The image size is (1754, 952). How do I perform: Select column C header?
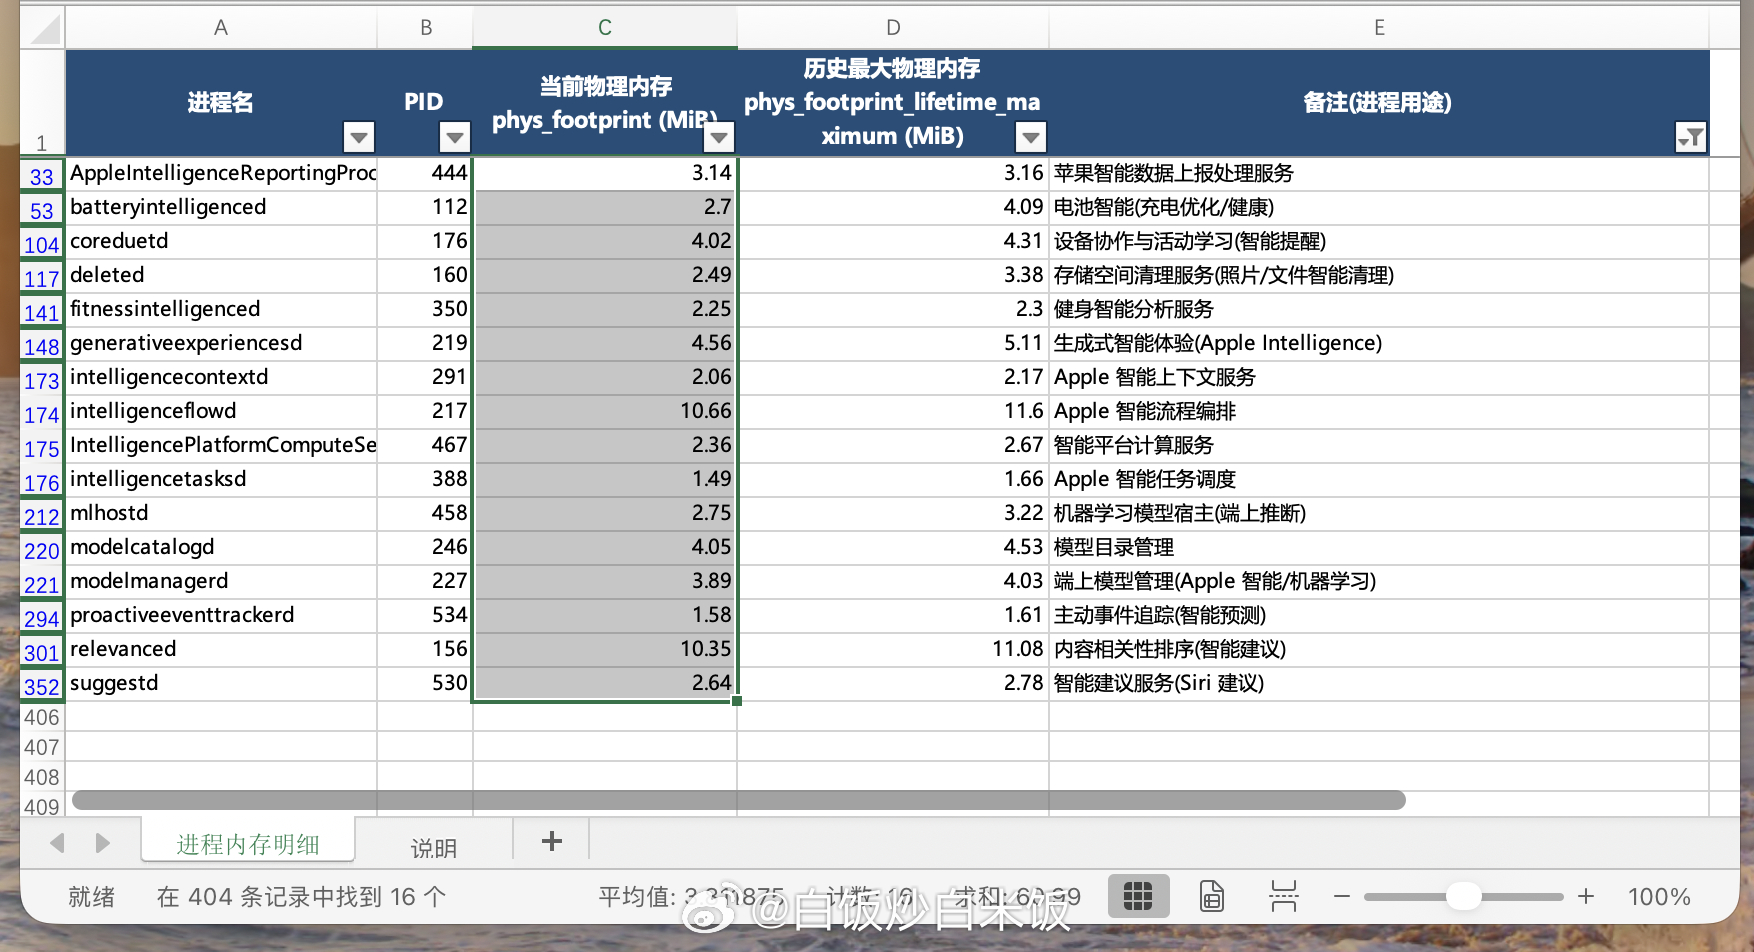pos(605,28)
